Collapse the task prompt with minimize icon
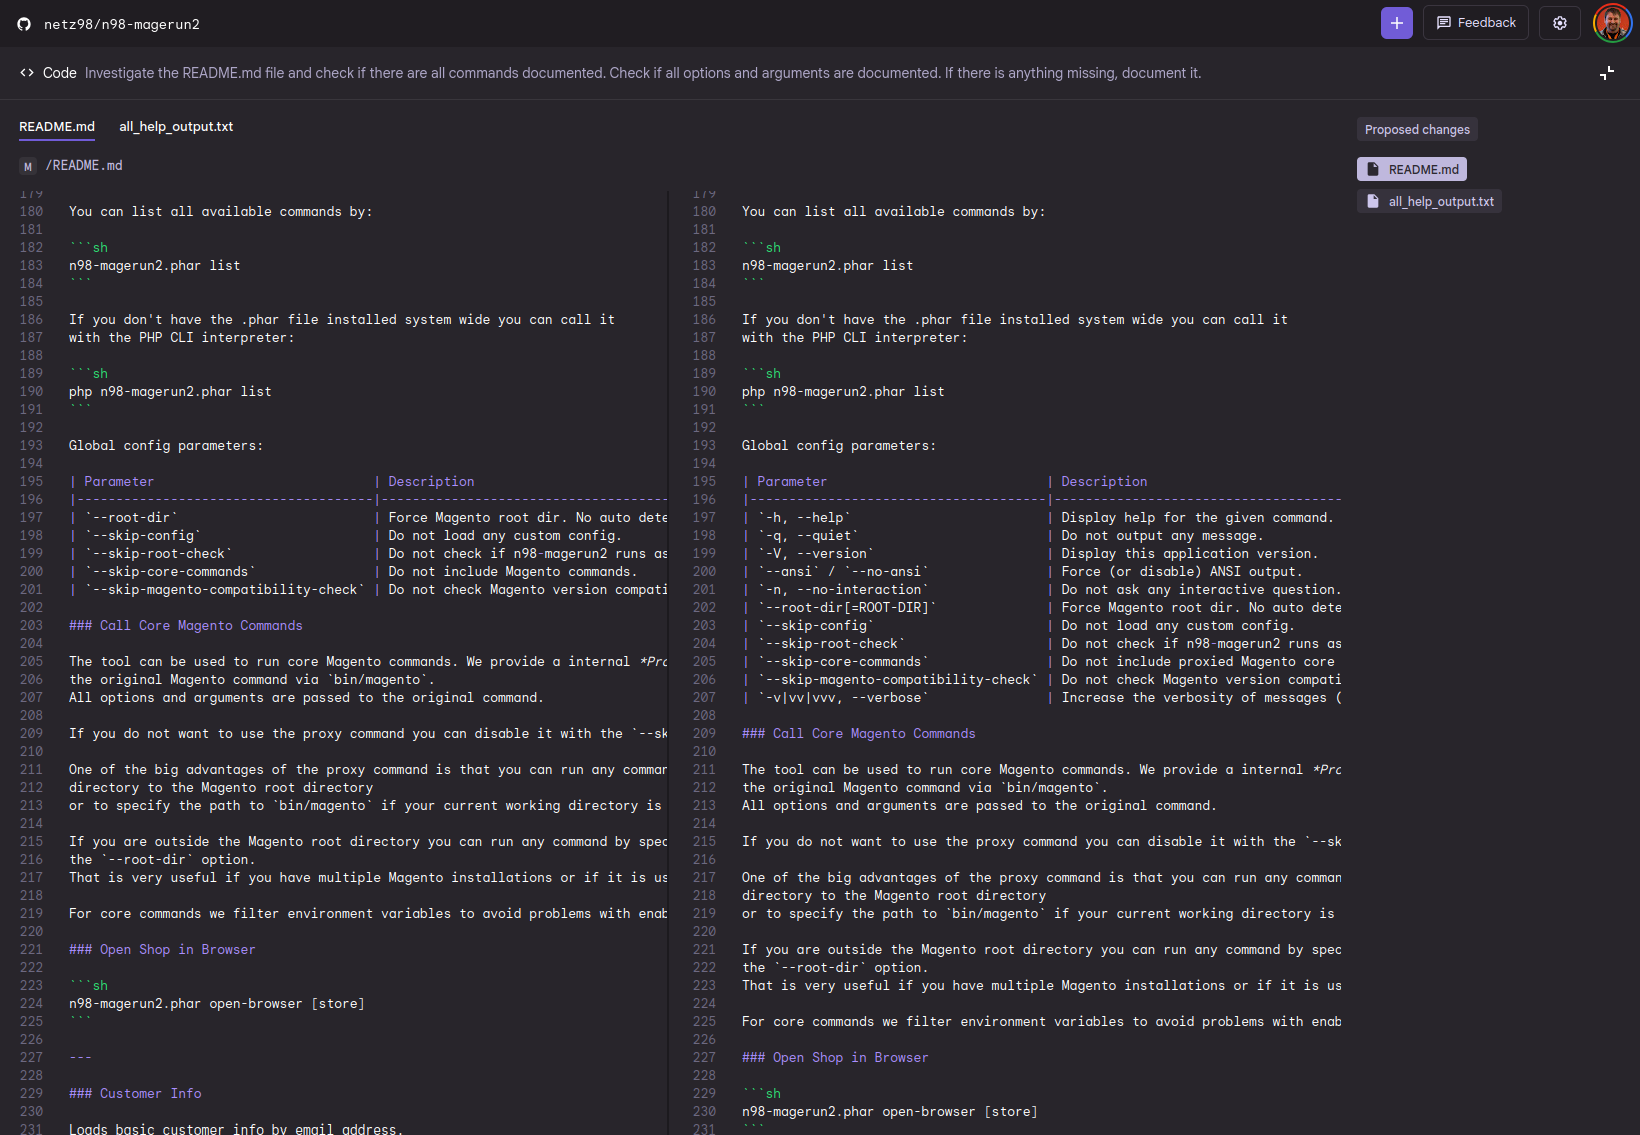The image size is (1640, 1135). click(x=1606, y=73)
